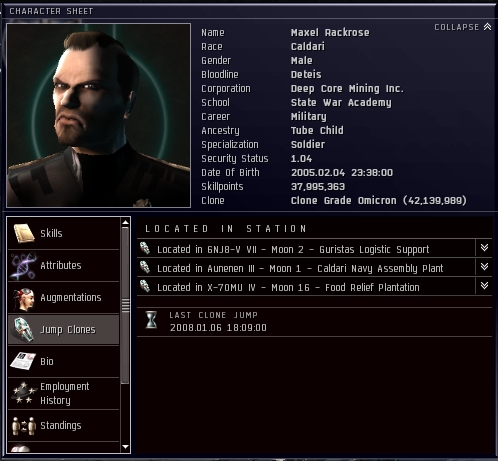Select the Attributes DNA icon
This screenshot has width=498, height=461.
[23, 265]
